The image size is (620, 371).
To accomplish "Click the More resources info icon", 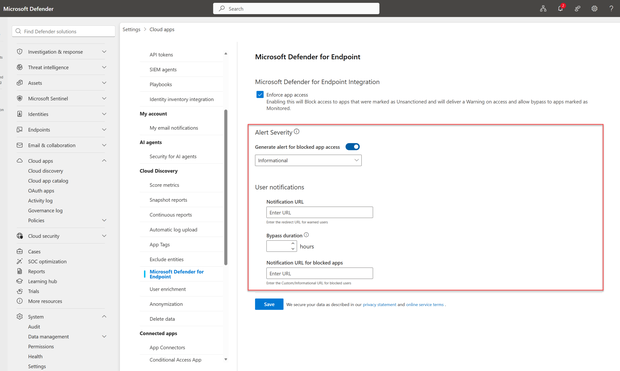I will [19, 301].
